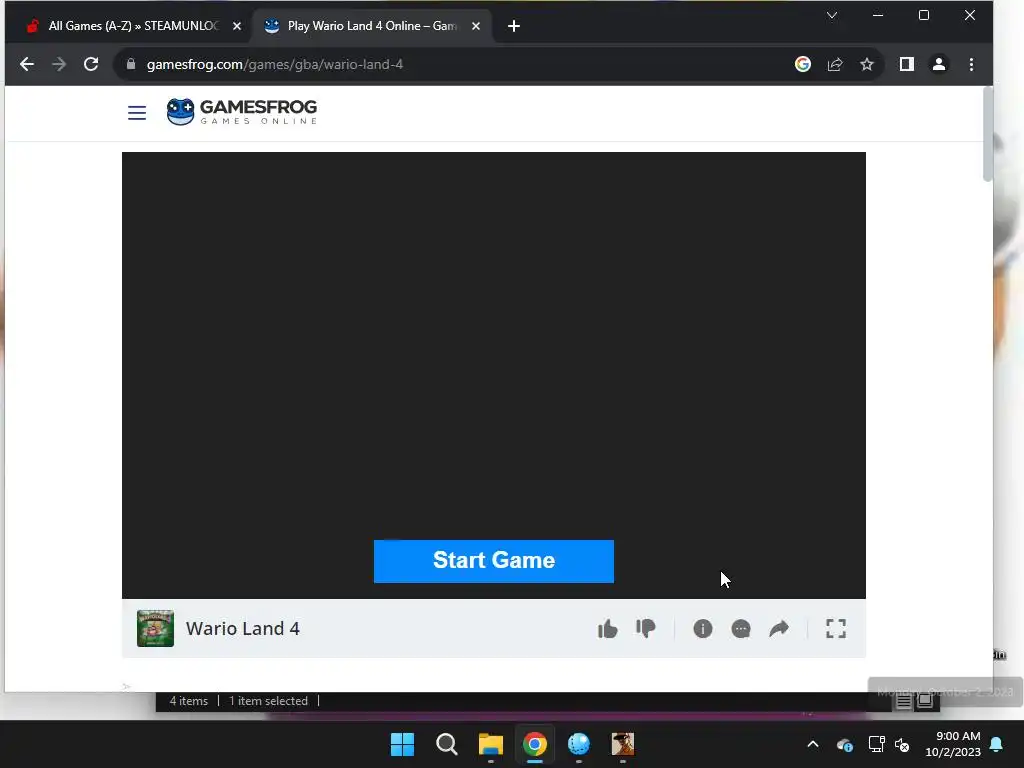Close the STEAMUNLOCKED tab
Image resolution: width=1024 pixels, height=768 pixels.
coord(237,26)
